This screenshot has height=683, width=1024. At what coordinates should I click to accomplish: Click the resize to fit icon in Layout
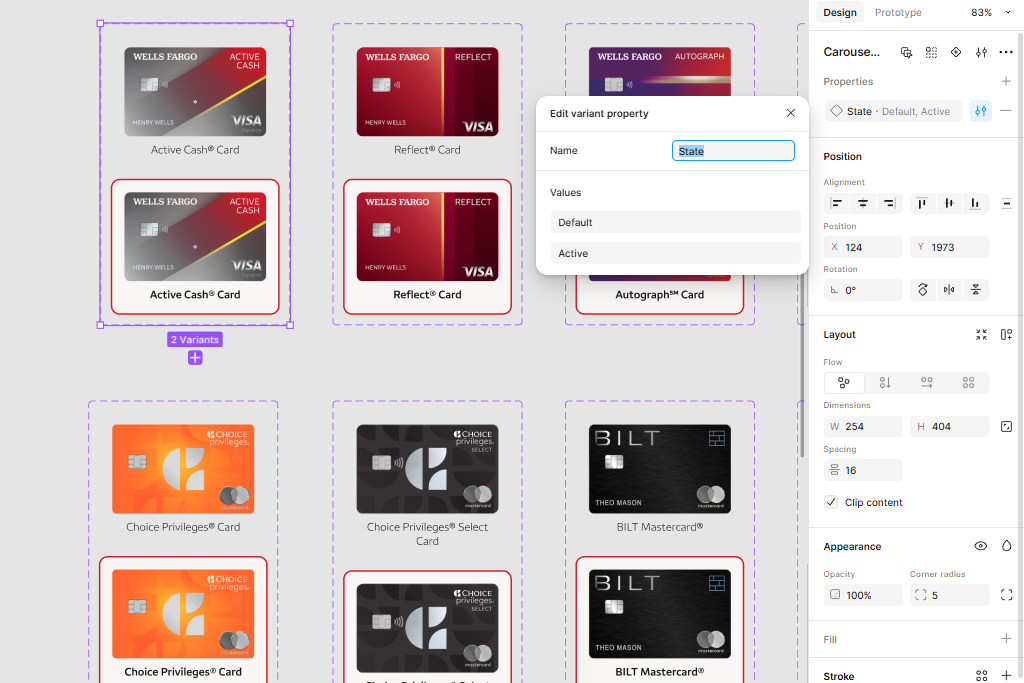pyautogui.click(x=981, y=335)
